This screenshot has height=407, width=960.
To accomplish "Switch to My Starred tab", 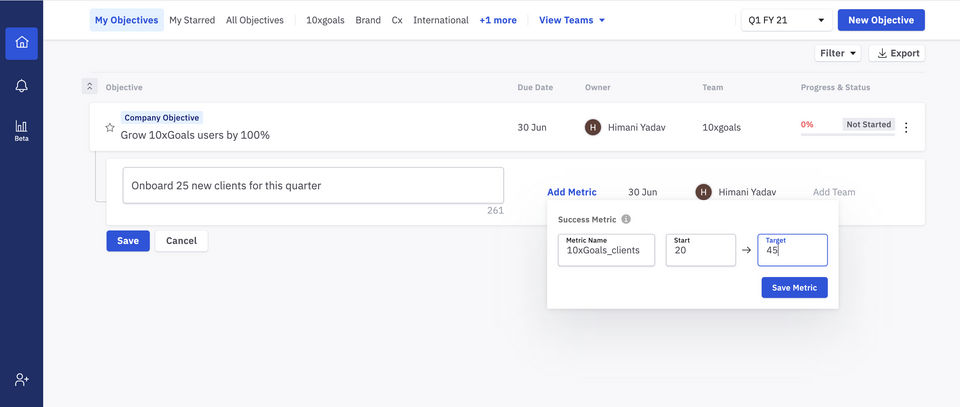I will click(x=192, y=20).
